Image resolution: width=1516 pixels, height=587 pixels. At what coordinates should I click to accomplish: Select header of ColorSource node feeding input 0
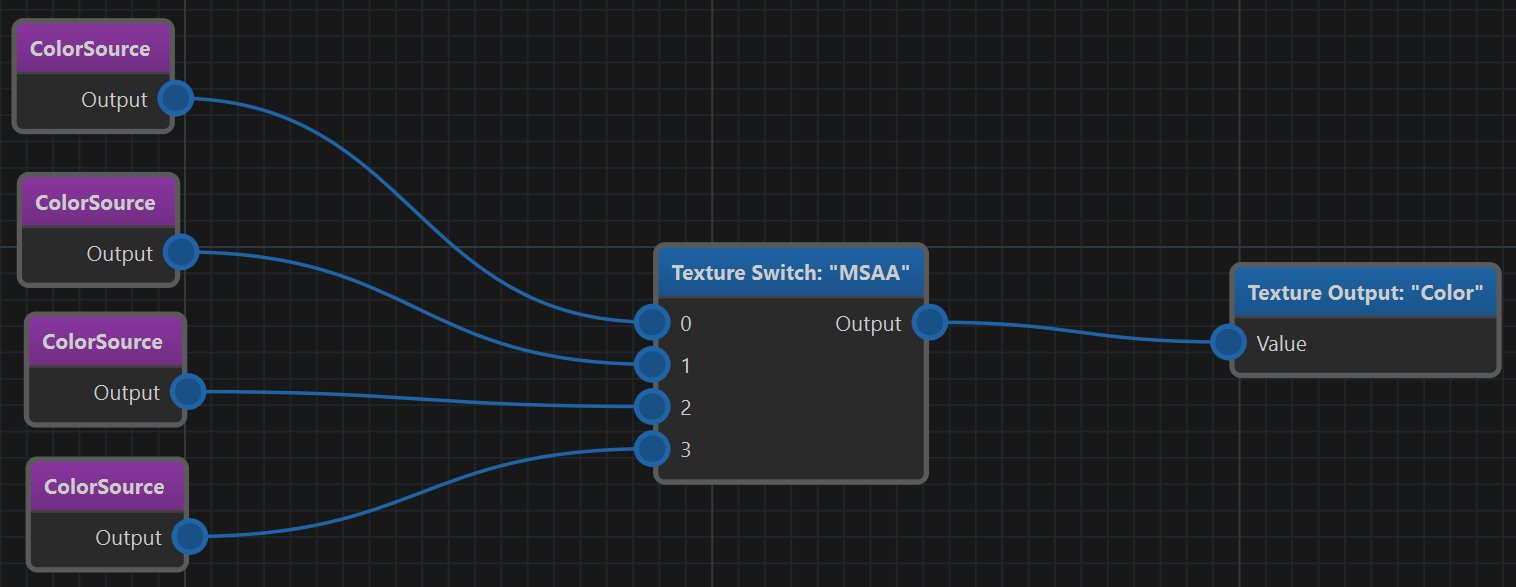tap(93, 49)
